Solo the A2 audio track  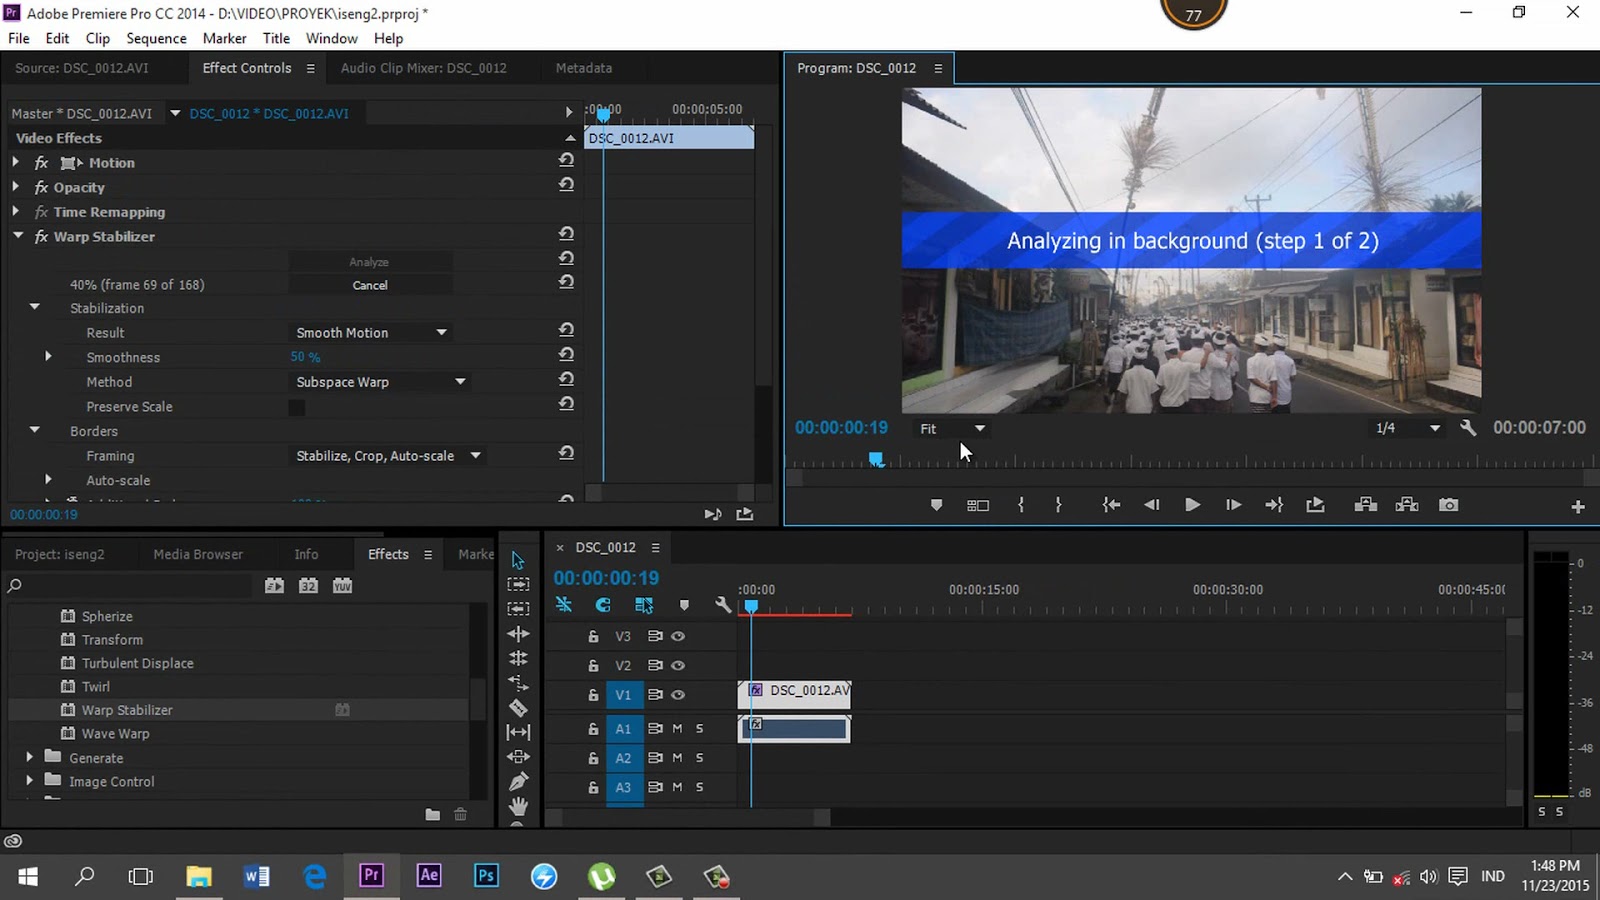tap(701, 758)
